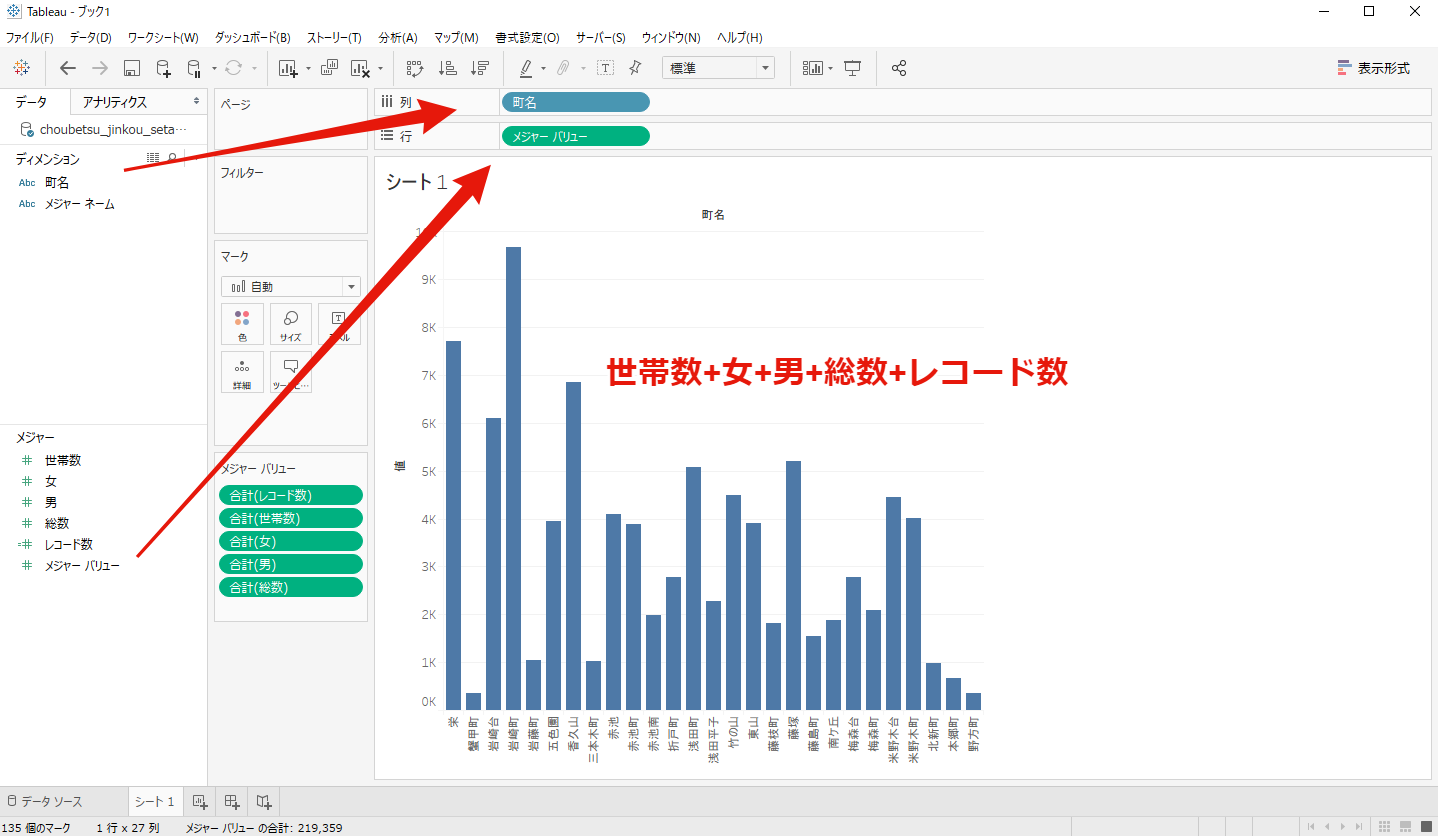Click the highlight pen icon
The width and height of the screenshot is (1438, 836).
coord(526,68)
